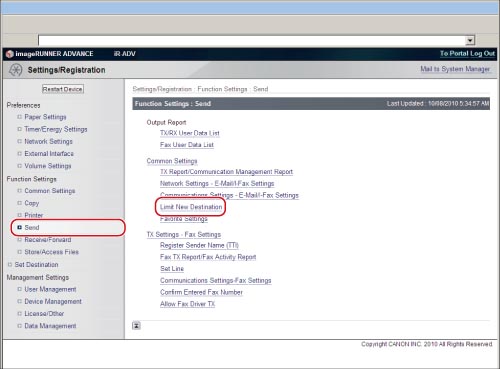
Task: Open the address bar dropdown arrow
Action: (x=470, y=41)
